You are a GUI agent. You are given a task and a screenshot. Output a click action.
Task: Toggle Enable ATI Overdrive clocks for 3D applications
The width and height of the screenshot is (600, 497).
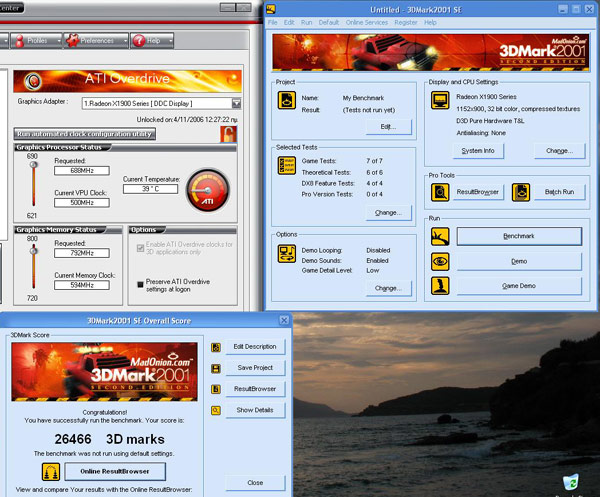(x=140, y=248)
